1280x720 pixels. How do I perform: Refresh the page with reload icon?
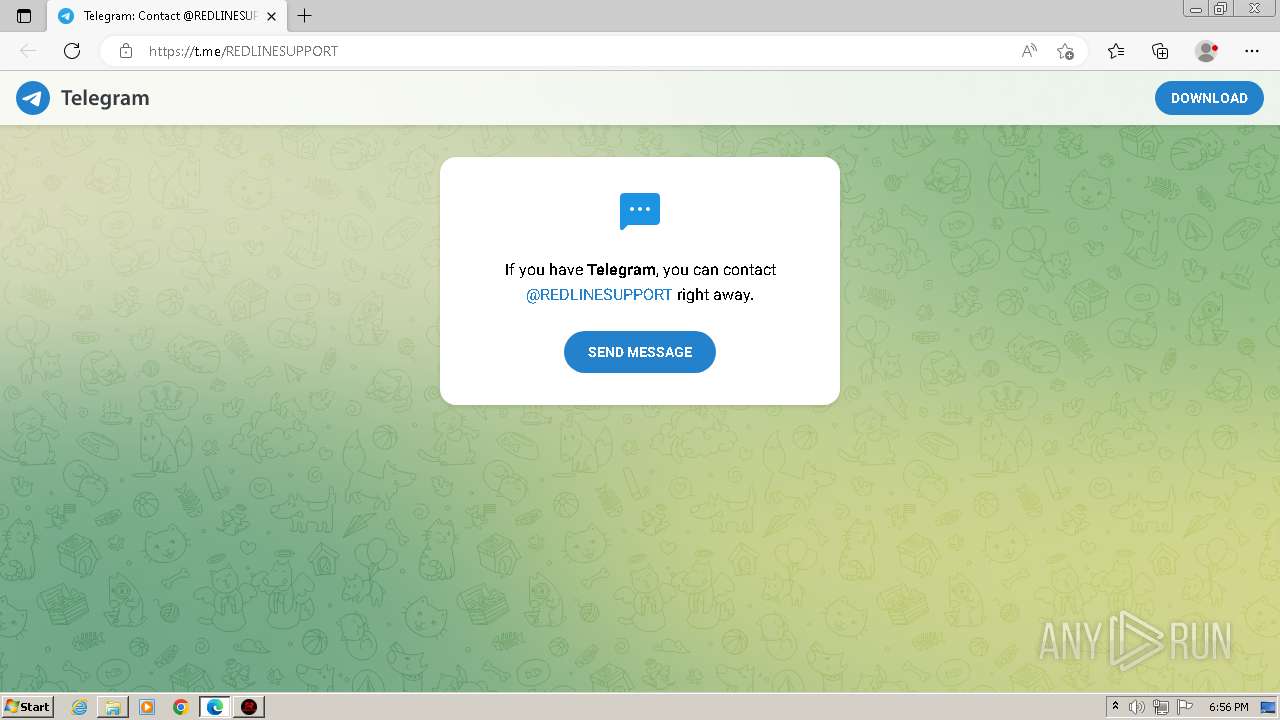click(x=72, y=51)
